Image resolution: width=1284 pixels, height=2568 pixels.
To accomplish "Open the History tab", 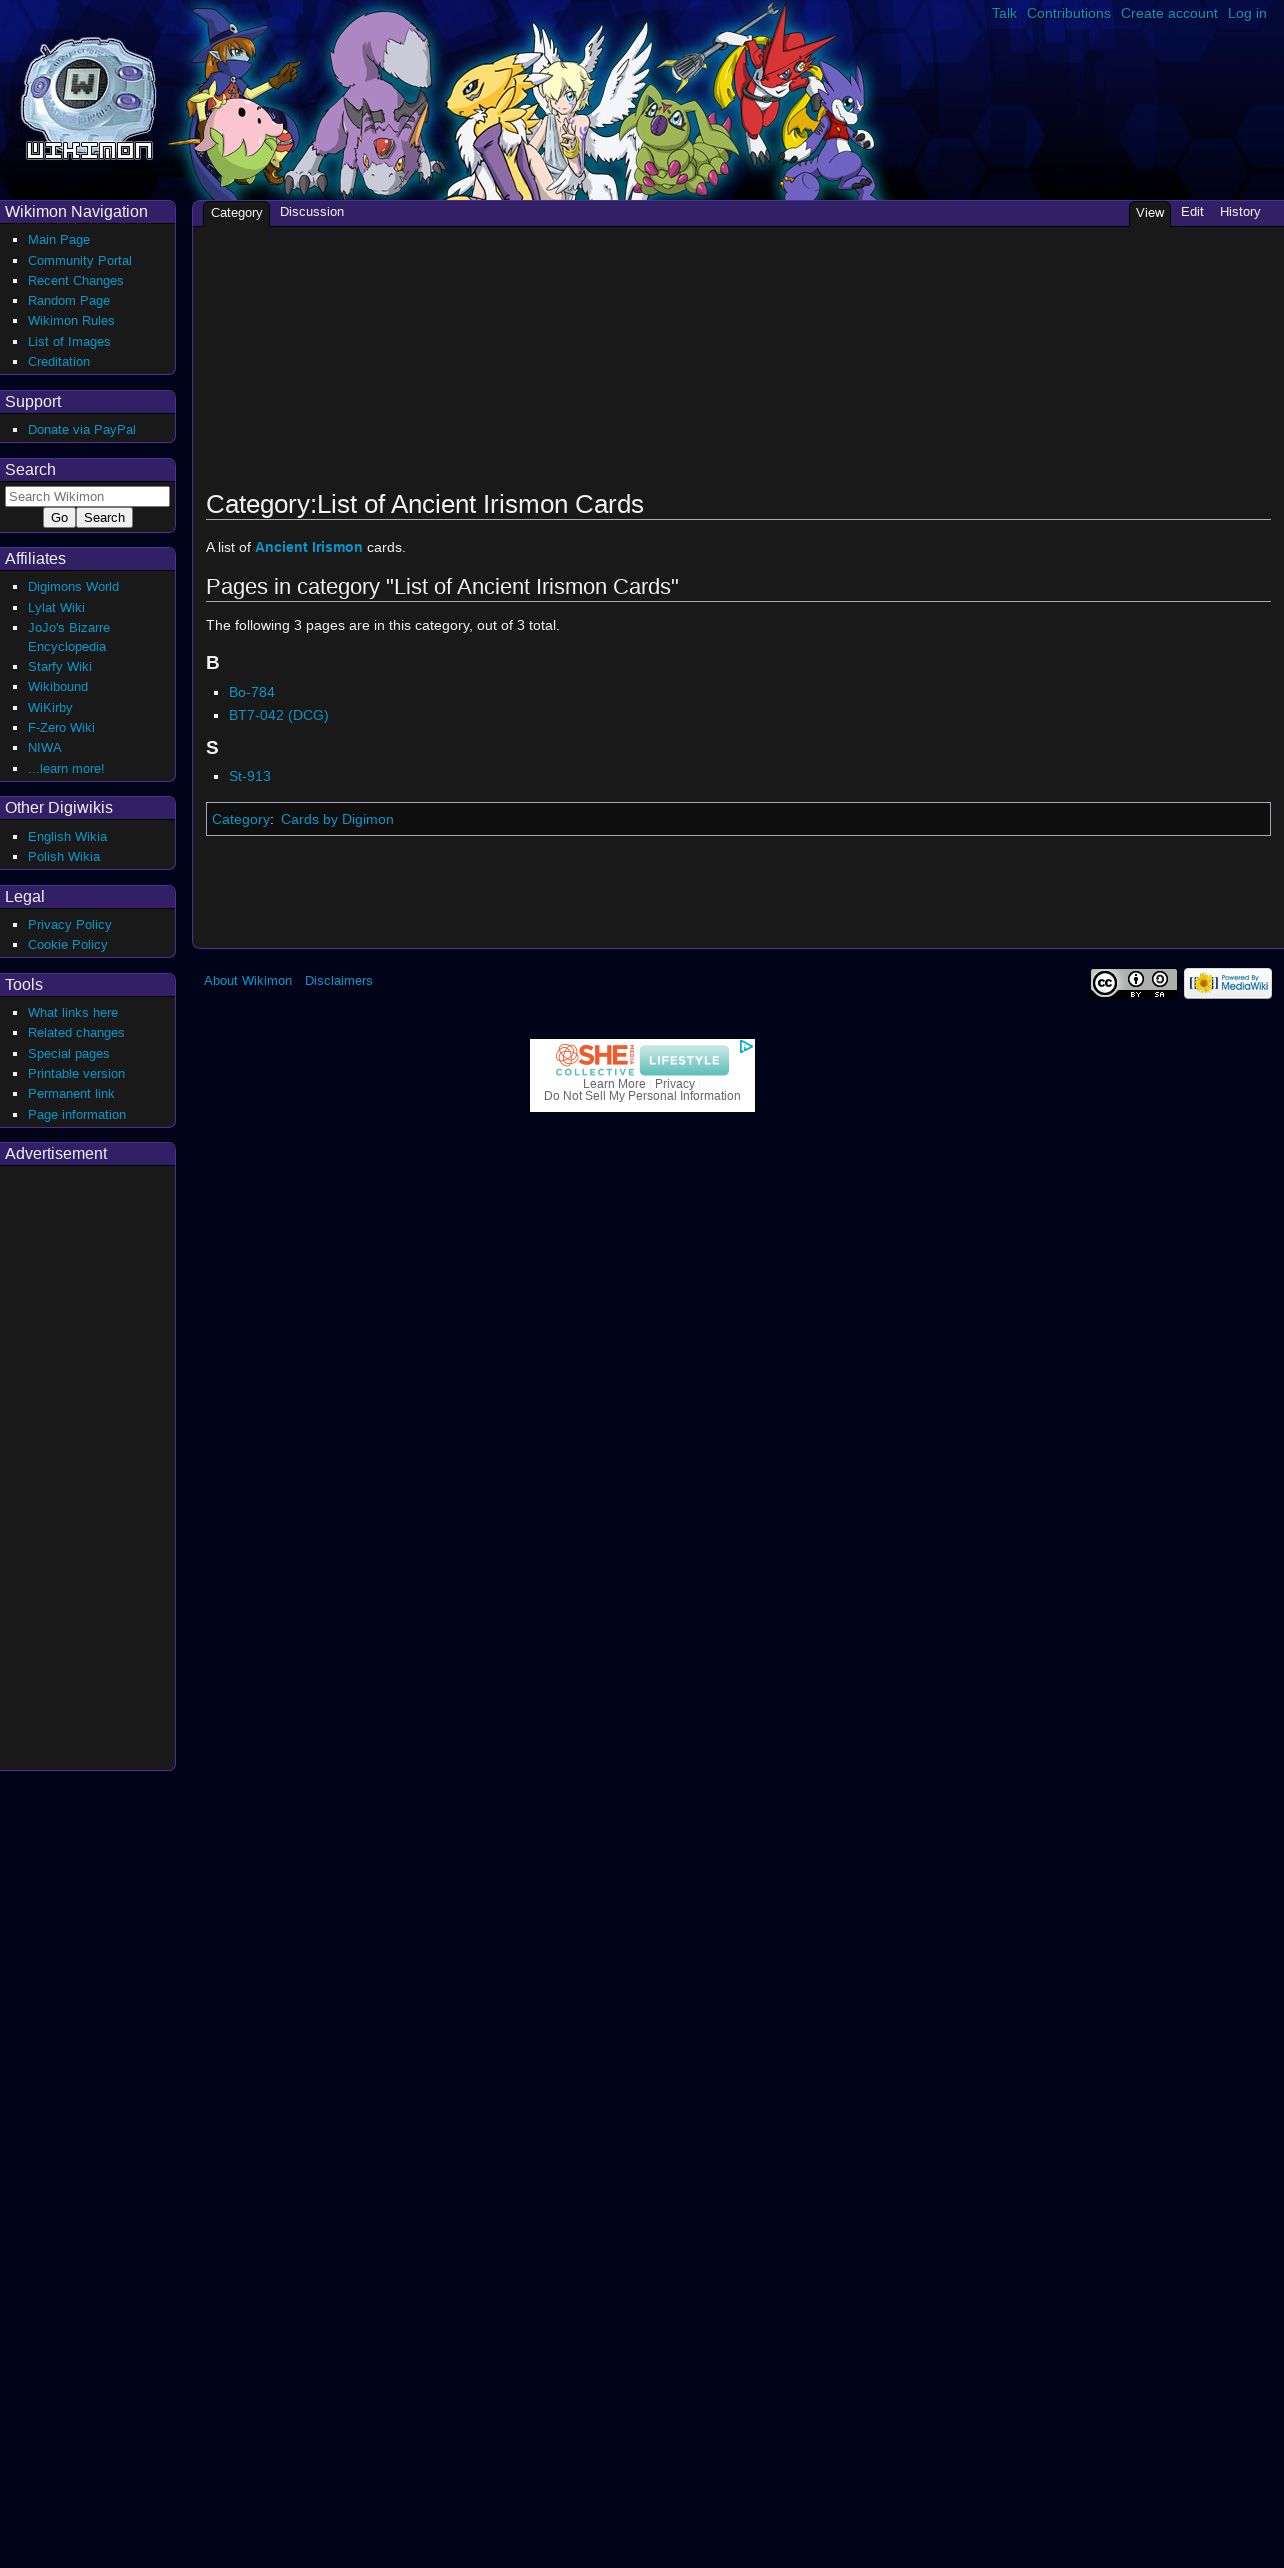I will point(1240,212).
